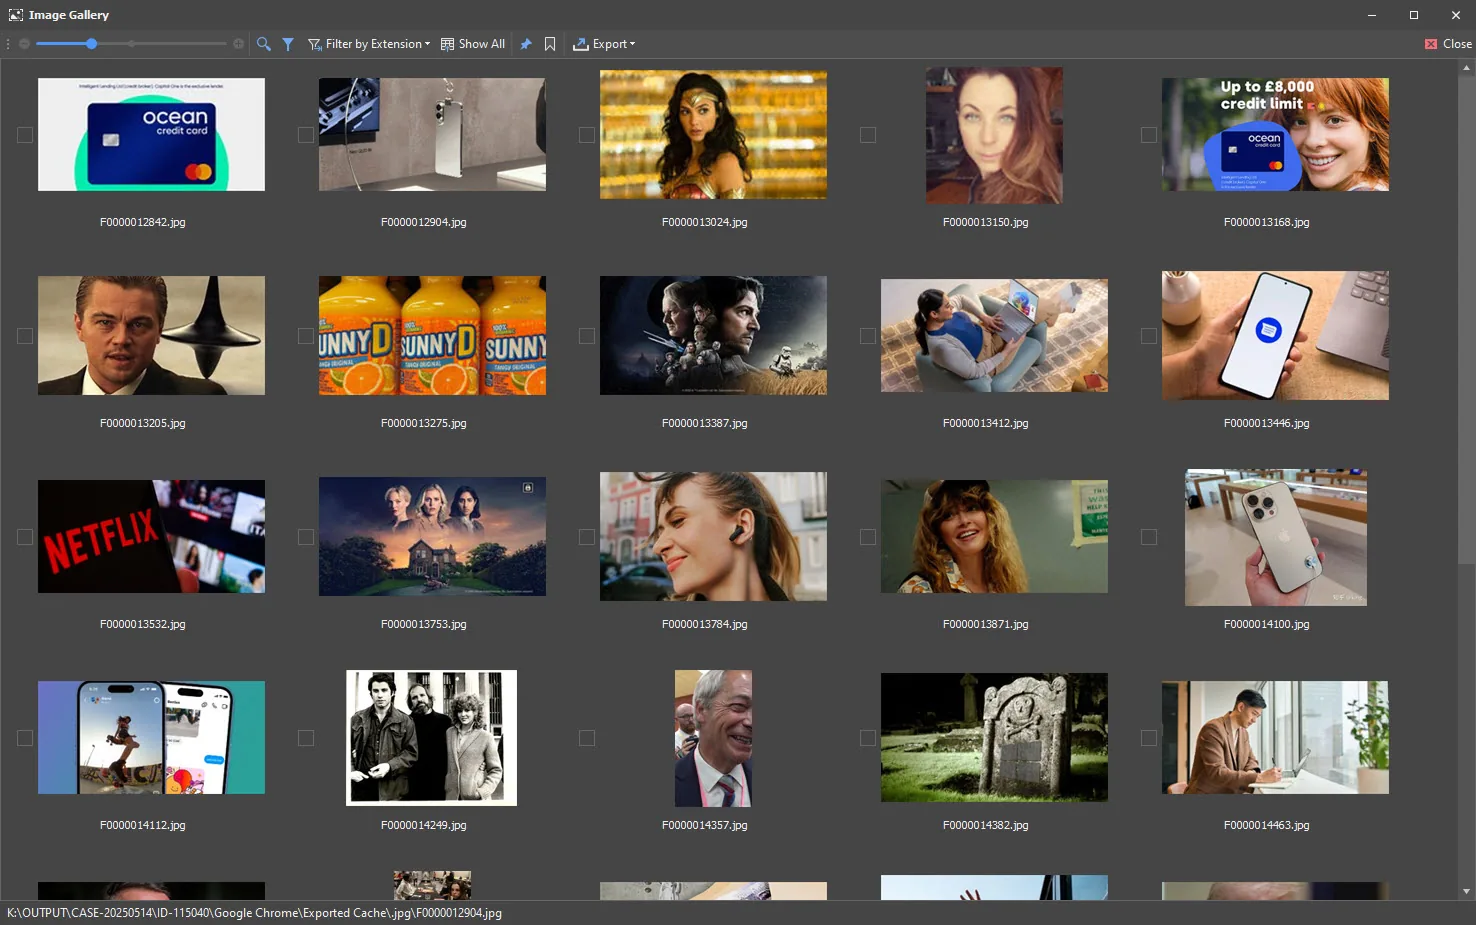Tick the checkbox beside F0000013275.jpg
This screenshot has height=925, width=1476.
(306, 336)
